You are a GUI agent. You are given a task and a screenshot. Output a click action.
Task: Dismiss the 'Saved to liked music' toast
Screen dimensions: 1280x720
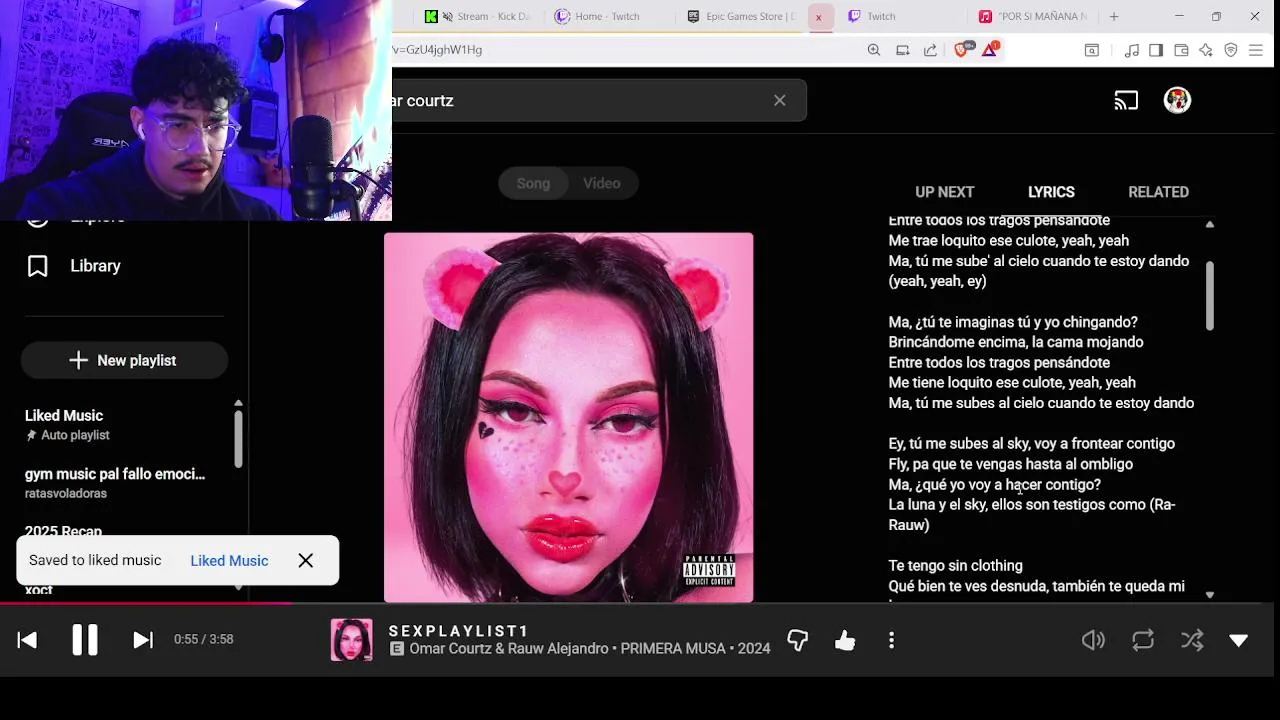point(305,560)
